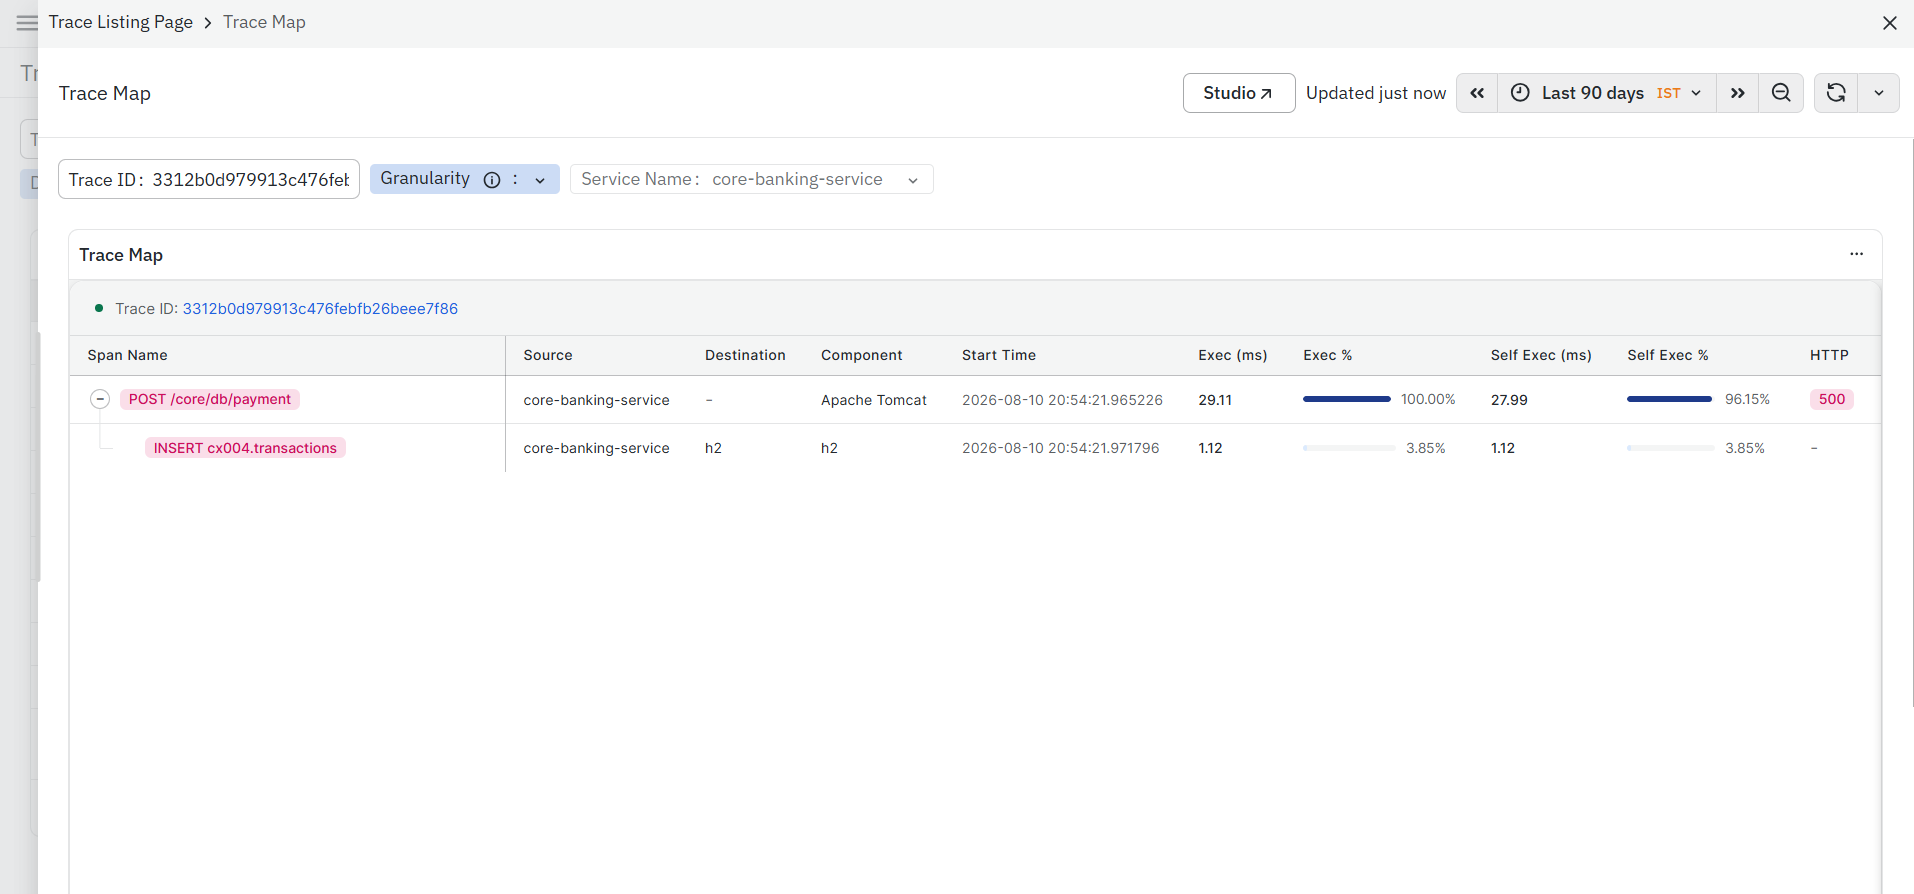Screen dimensions: 1914x894
Task: Sort by the Exec (ms) column header
Action: tap(1233, 355)
